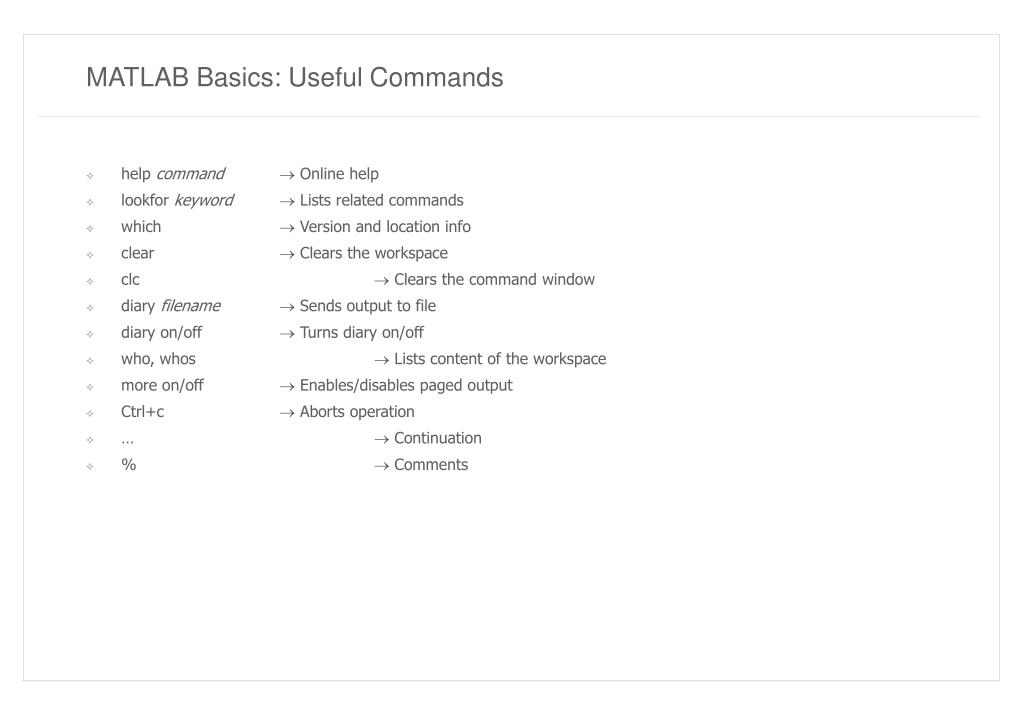Click the slide title 'MATLAB Basics: Useful Commands'
Image resolution: width=1023 pixels, height=708 pixels.
[294, 78]
